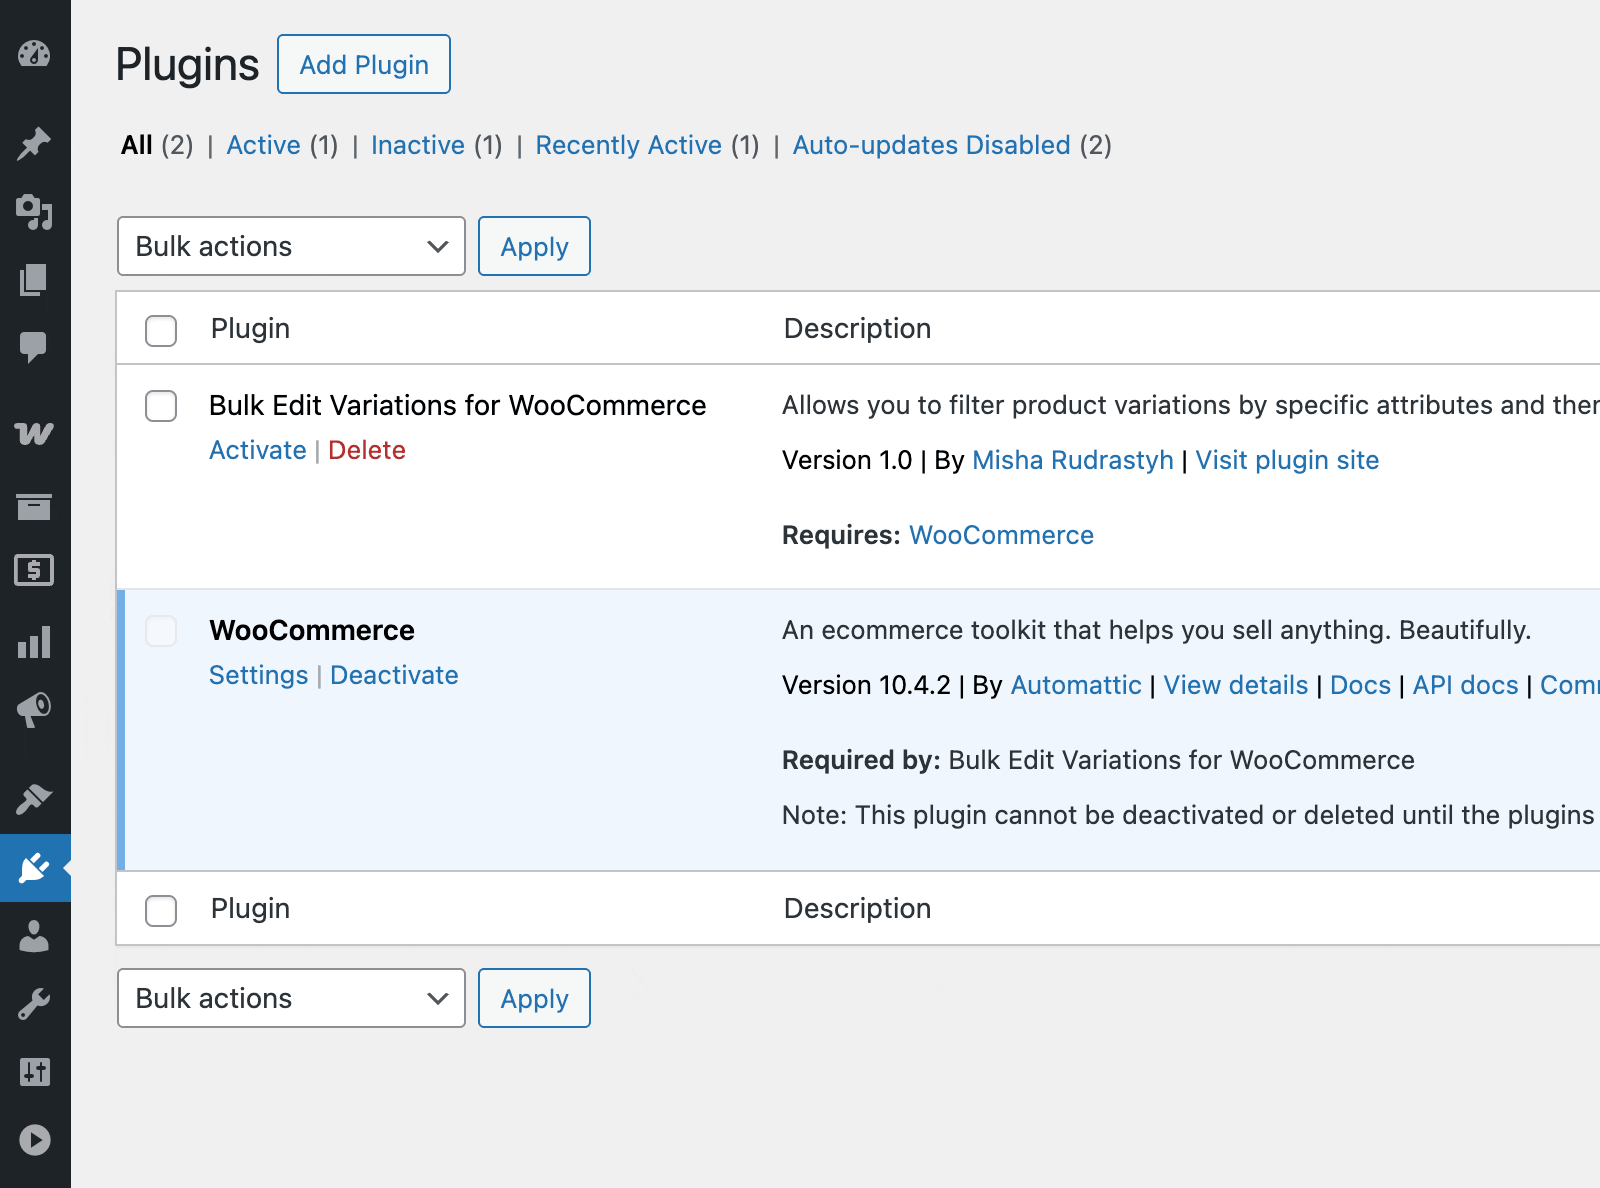Check select-all box in bottom footer row
Screen dimensions: 1600x1188
pos(161,910)
